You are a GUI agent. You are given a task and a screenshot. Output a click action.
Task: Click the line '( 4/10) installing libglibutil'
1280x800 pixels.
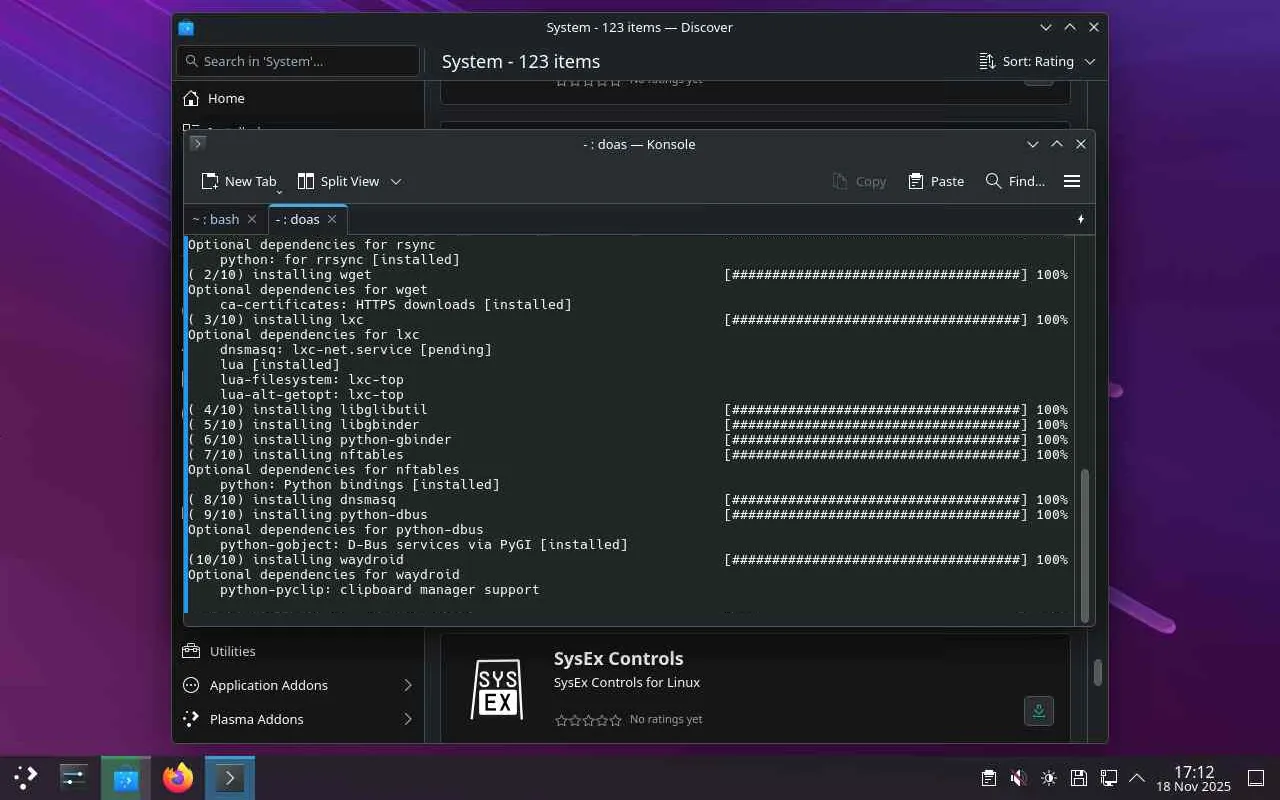308,409
